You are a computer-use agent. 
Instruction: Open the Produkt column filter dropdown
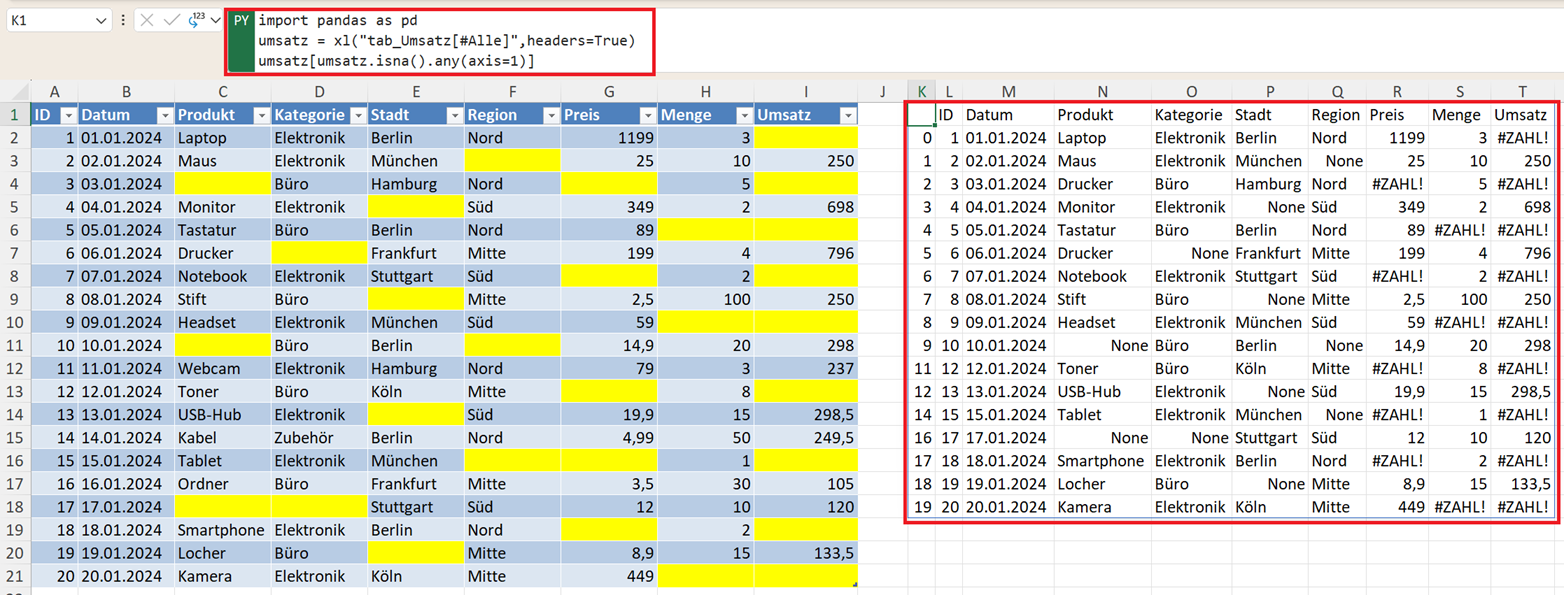[259, 116]
